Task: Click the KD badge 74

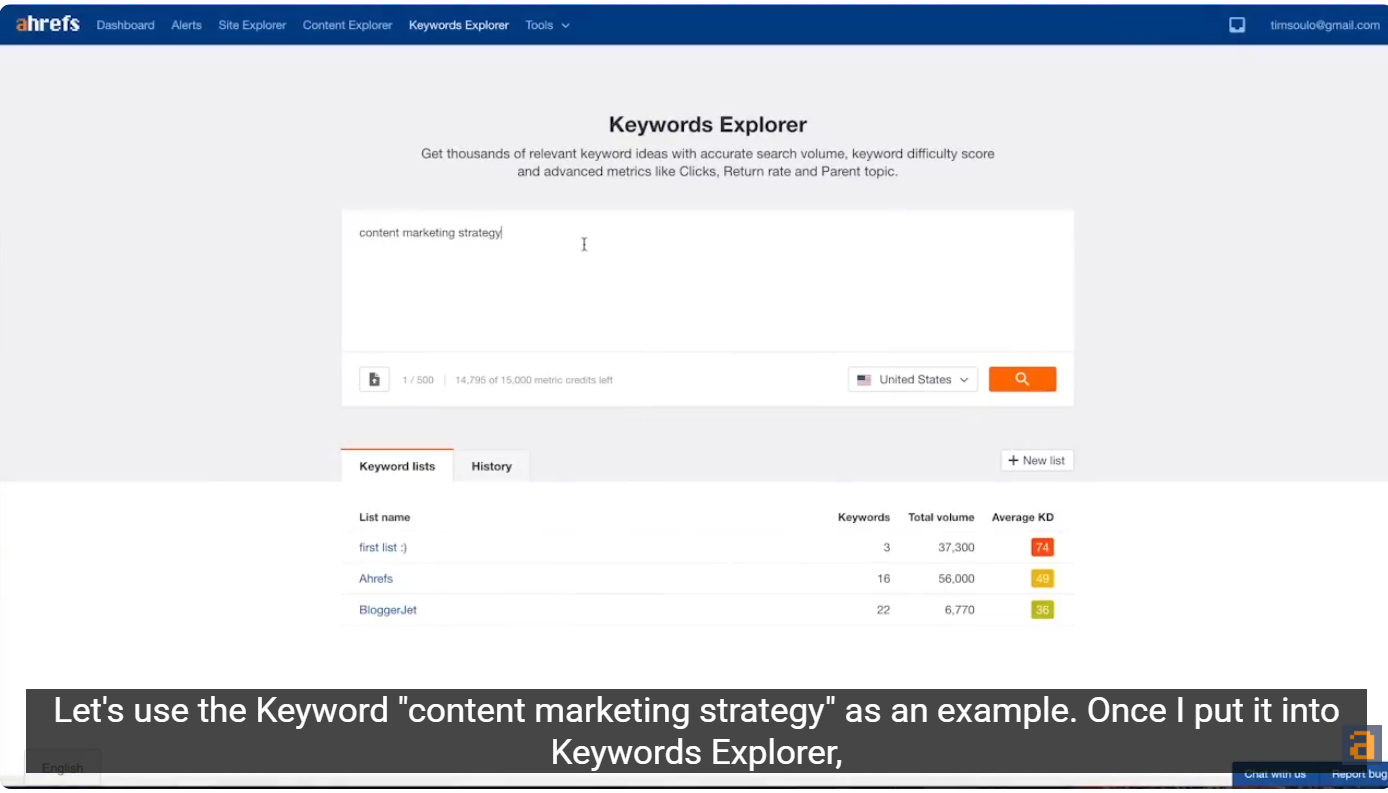Action: 1042,547
